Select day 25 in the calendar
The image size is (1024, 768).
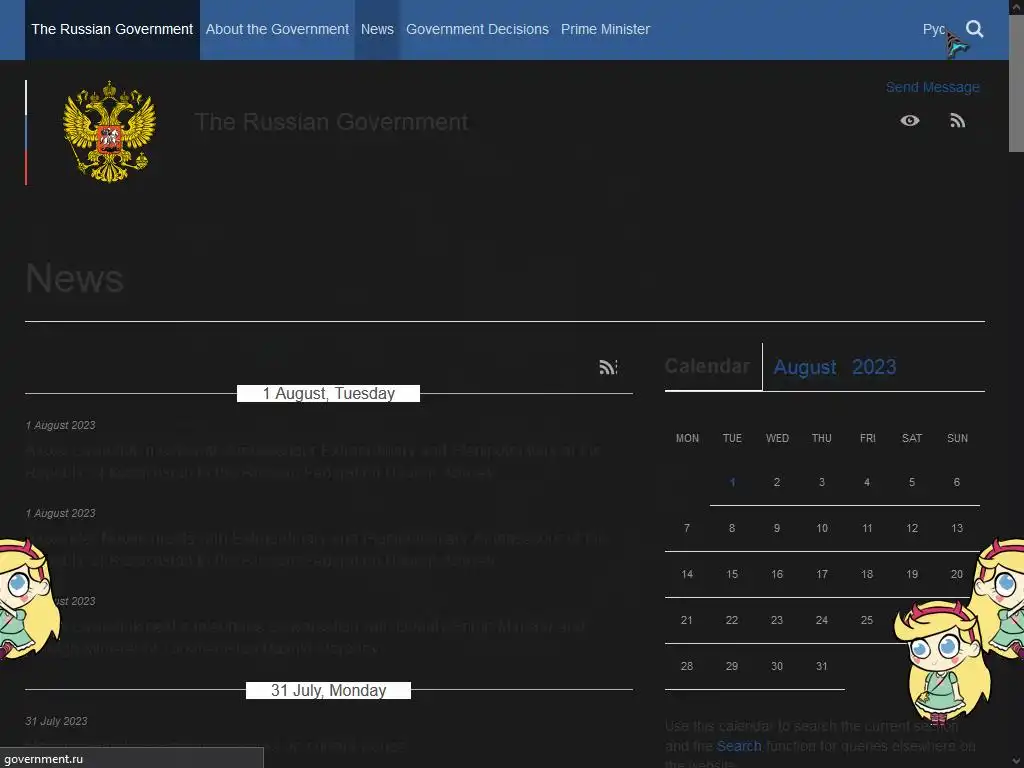pos(867,620)
